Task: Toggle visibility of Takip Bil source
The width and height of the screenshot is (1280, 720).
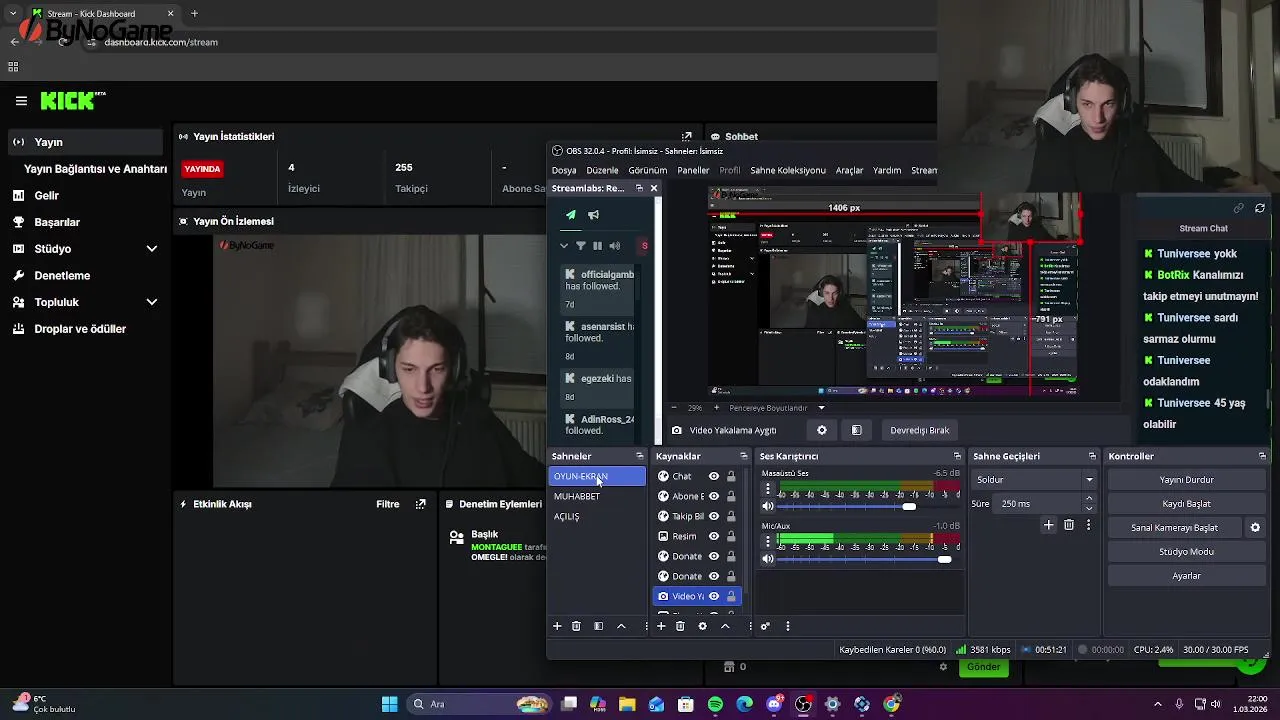Action: (x=714, y=516)
